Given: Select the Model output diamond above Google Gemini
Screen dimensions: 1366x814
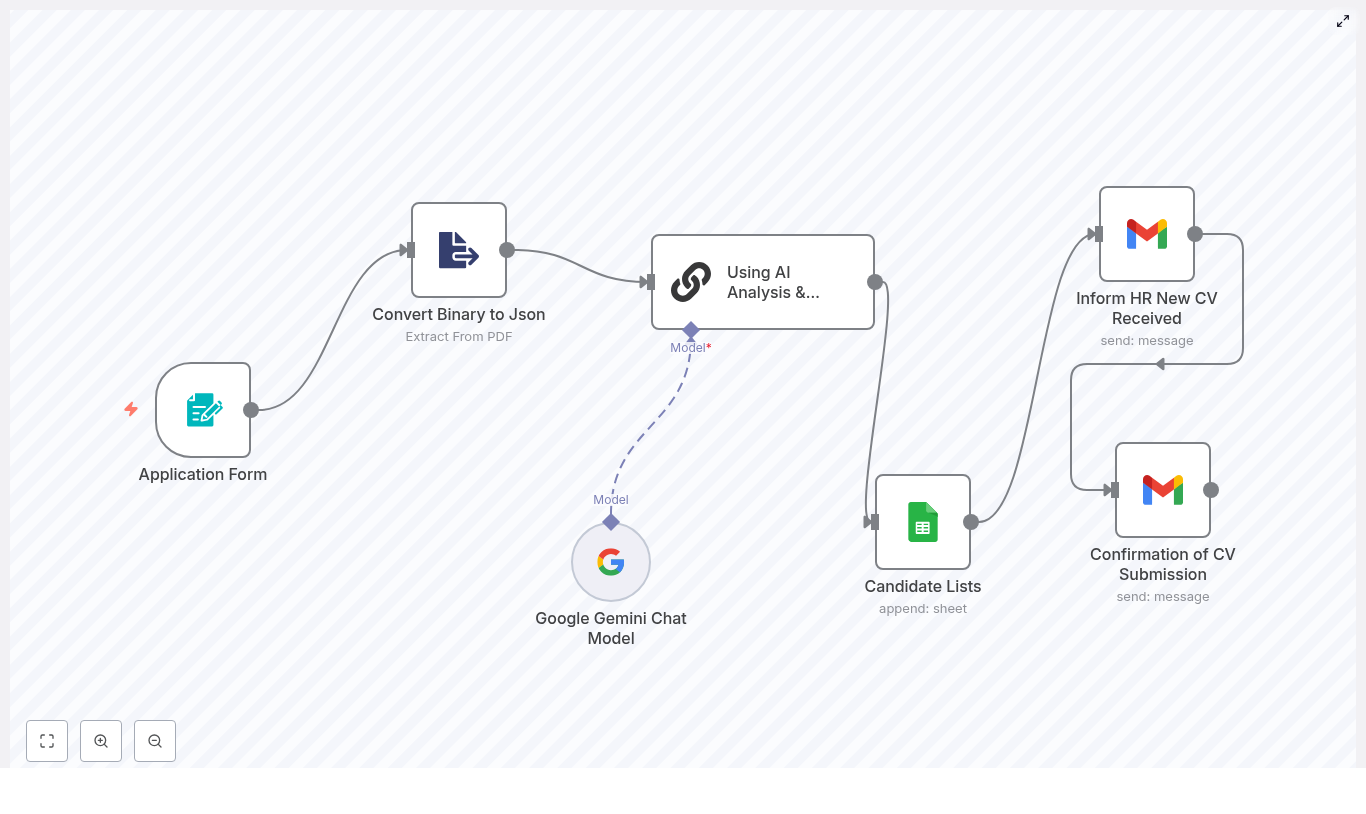Looking at the screenshot, I should [x=611, y=521].
